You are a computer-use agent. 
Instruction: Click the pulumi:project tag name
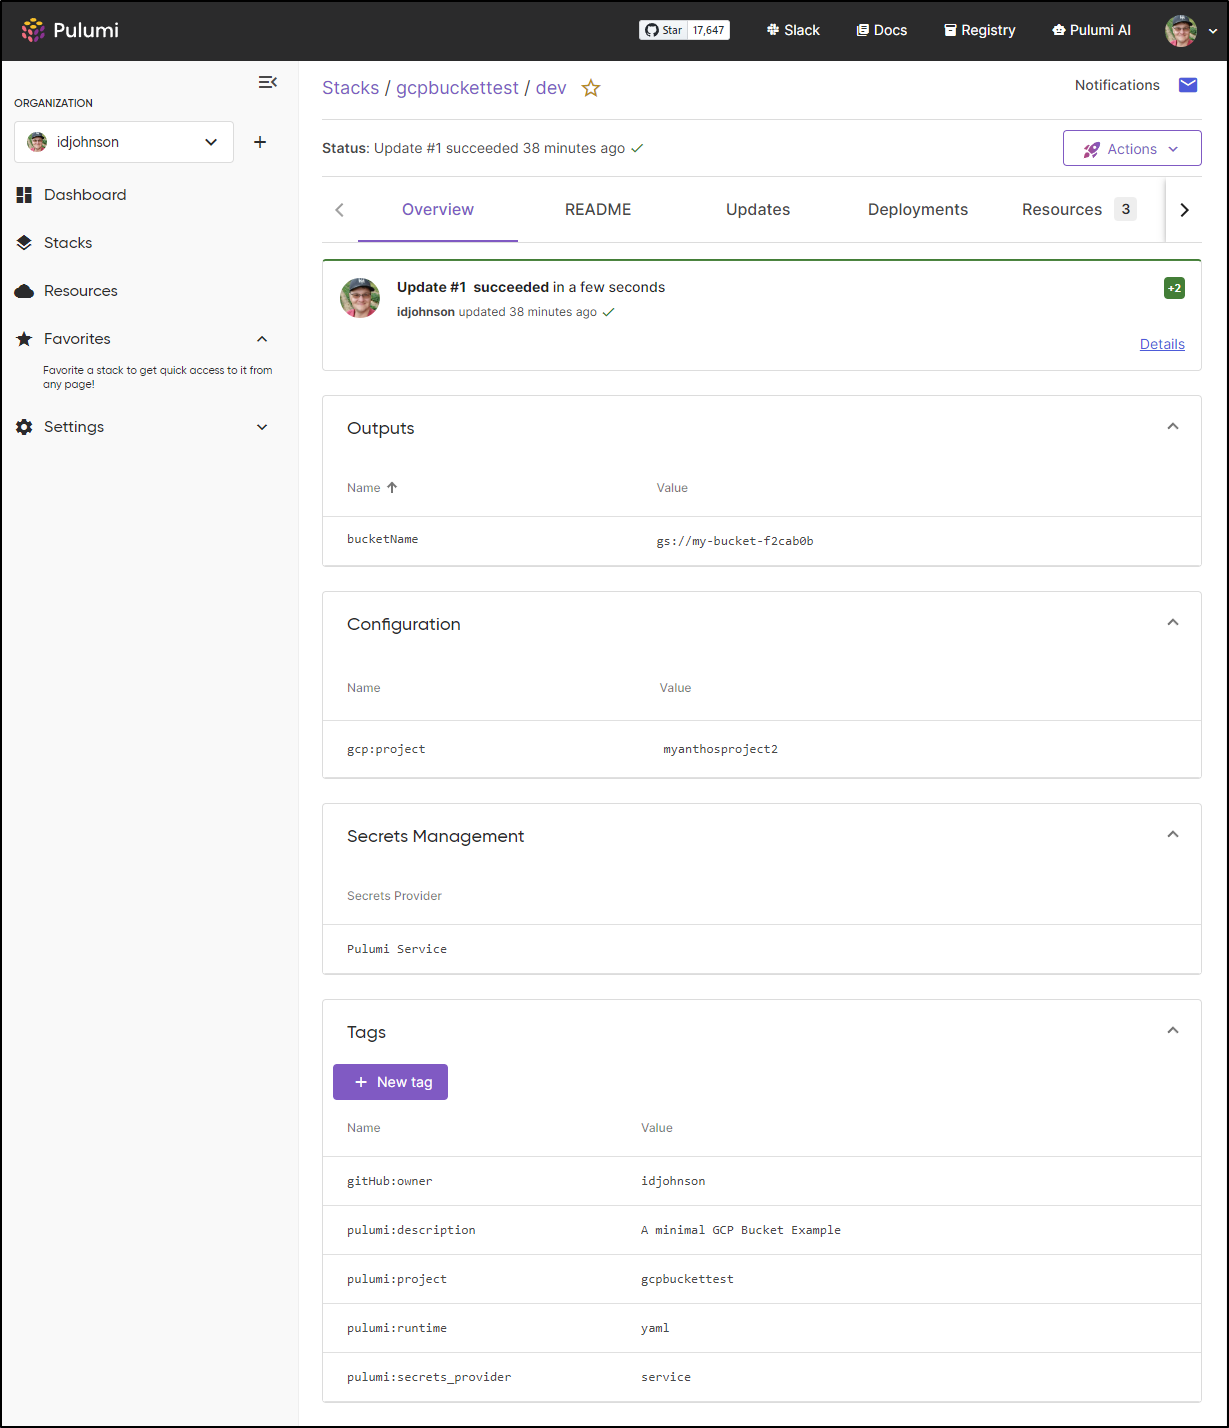click(397, 1279)
